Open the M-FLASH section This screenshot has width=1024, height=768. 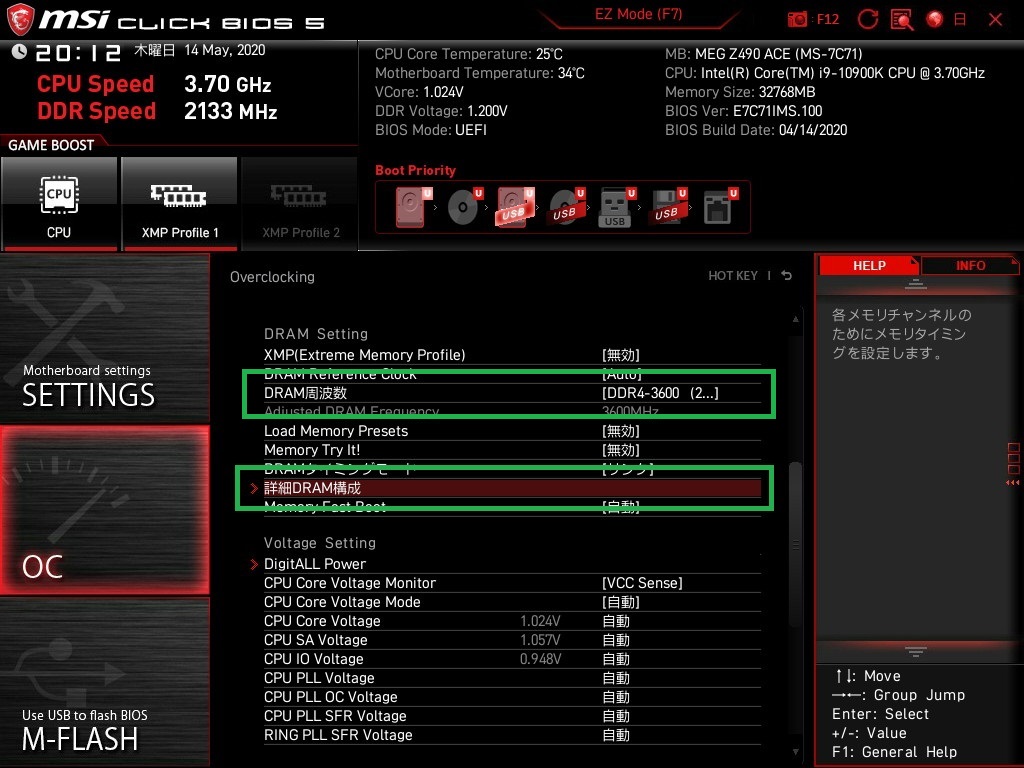point(105,682)
